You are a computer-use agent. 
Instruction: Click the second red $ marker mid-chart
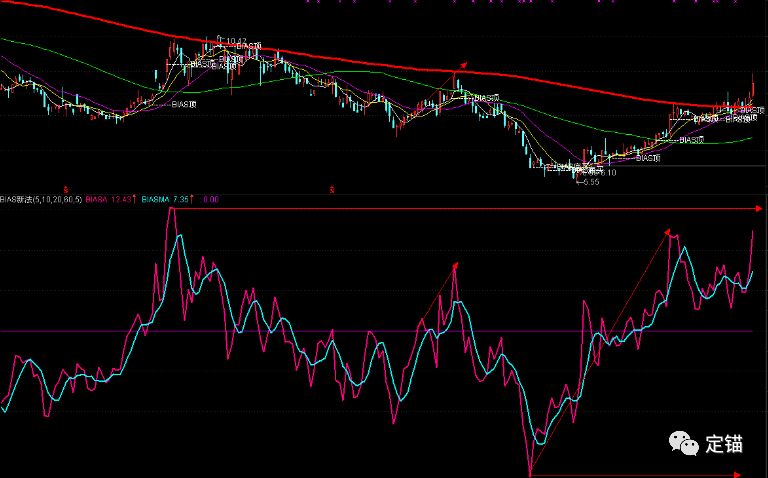tap(331, 188)
